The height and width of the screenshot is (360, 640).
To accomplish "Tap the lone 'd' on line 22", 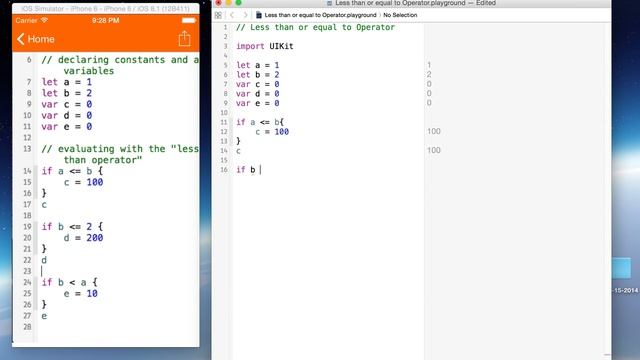I will coord(44,260).
